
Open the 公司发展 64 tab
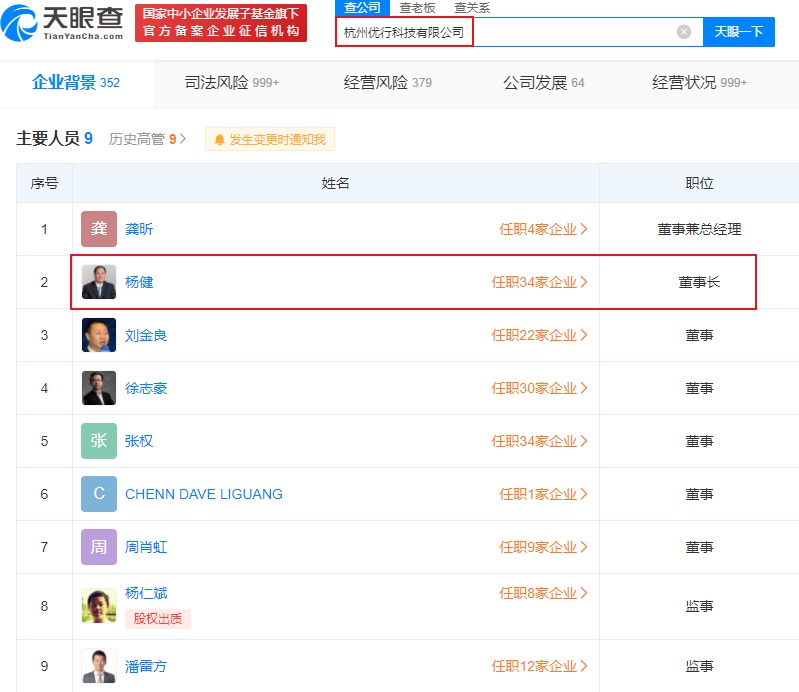point(544,83)
